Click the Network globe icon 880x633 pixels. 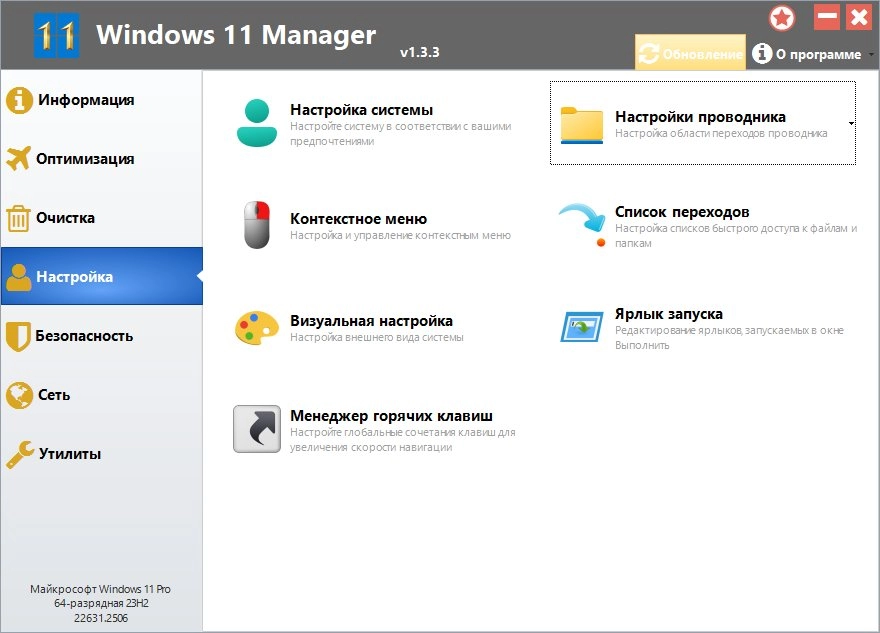[19, 395]
